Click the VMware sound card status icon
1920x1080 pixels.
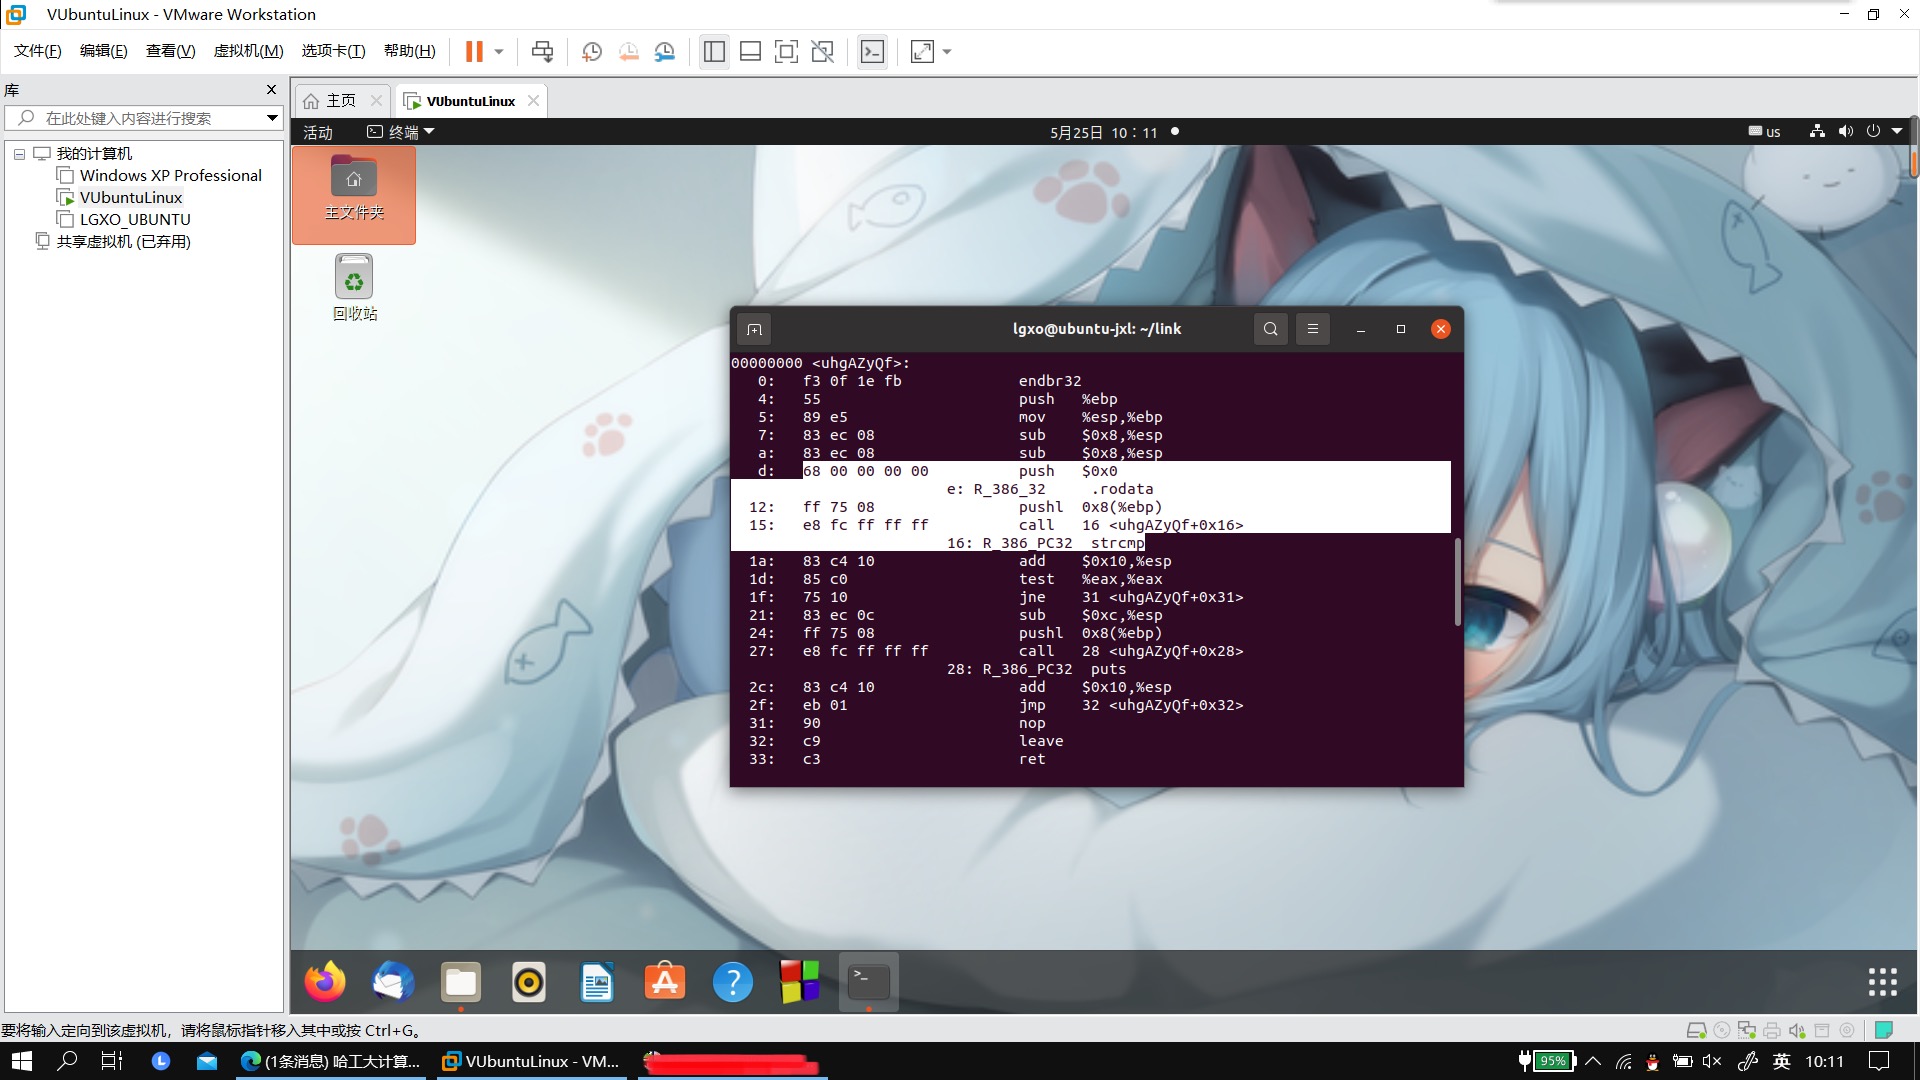tap(1797, 1030)
